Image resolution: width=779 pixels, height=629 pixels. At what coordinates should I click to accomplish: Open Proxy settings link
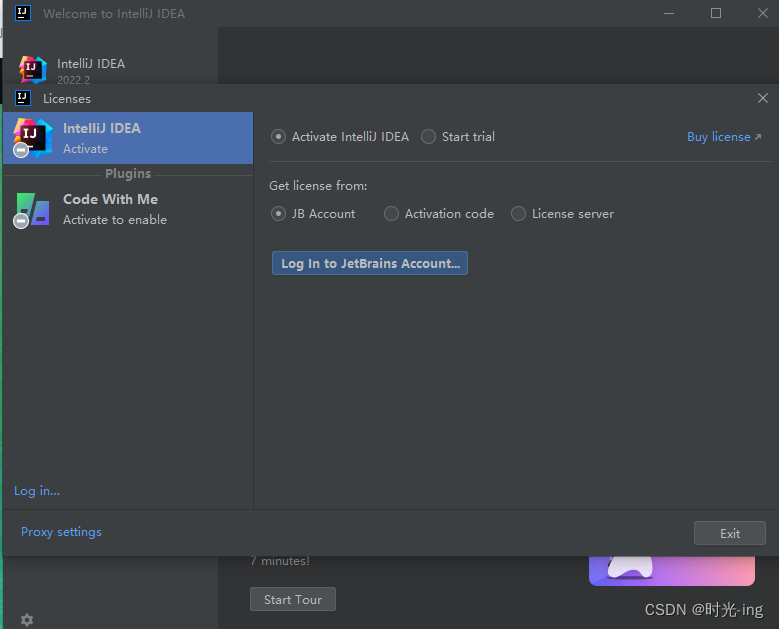click(61, 532)
